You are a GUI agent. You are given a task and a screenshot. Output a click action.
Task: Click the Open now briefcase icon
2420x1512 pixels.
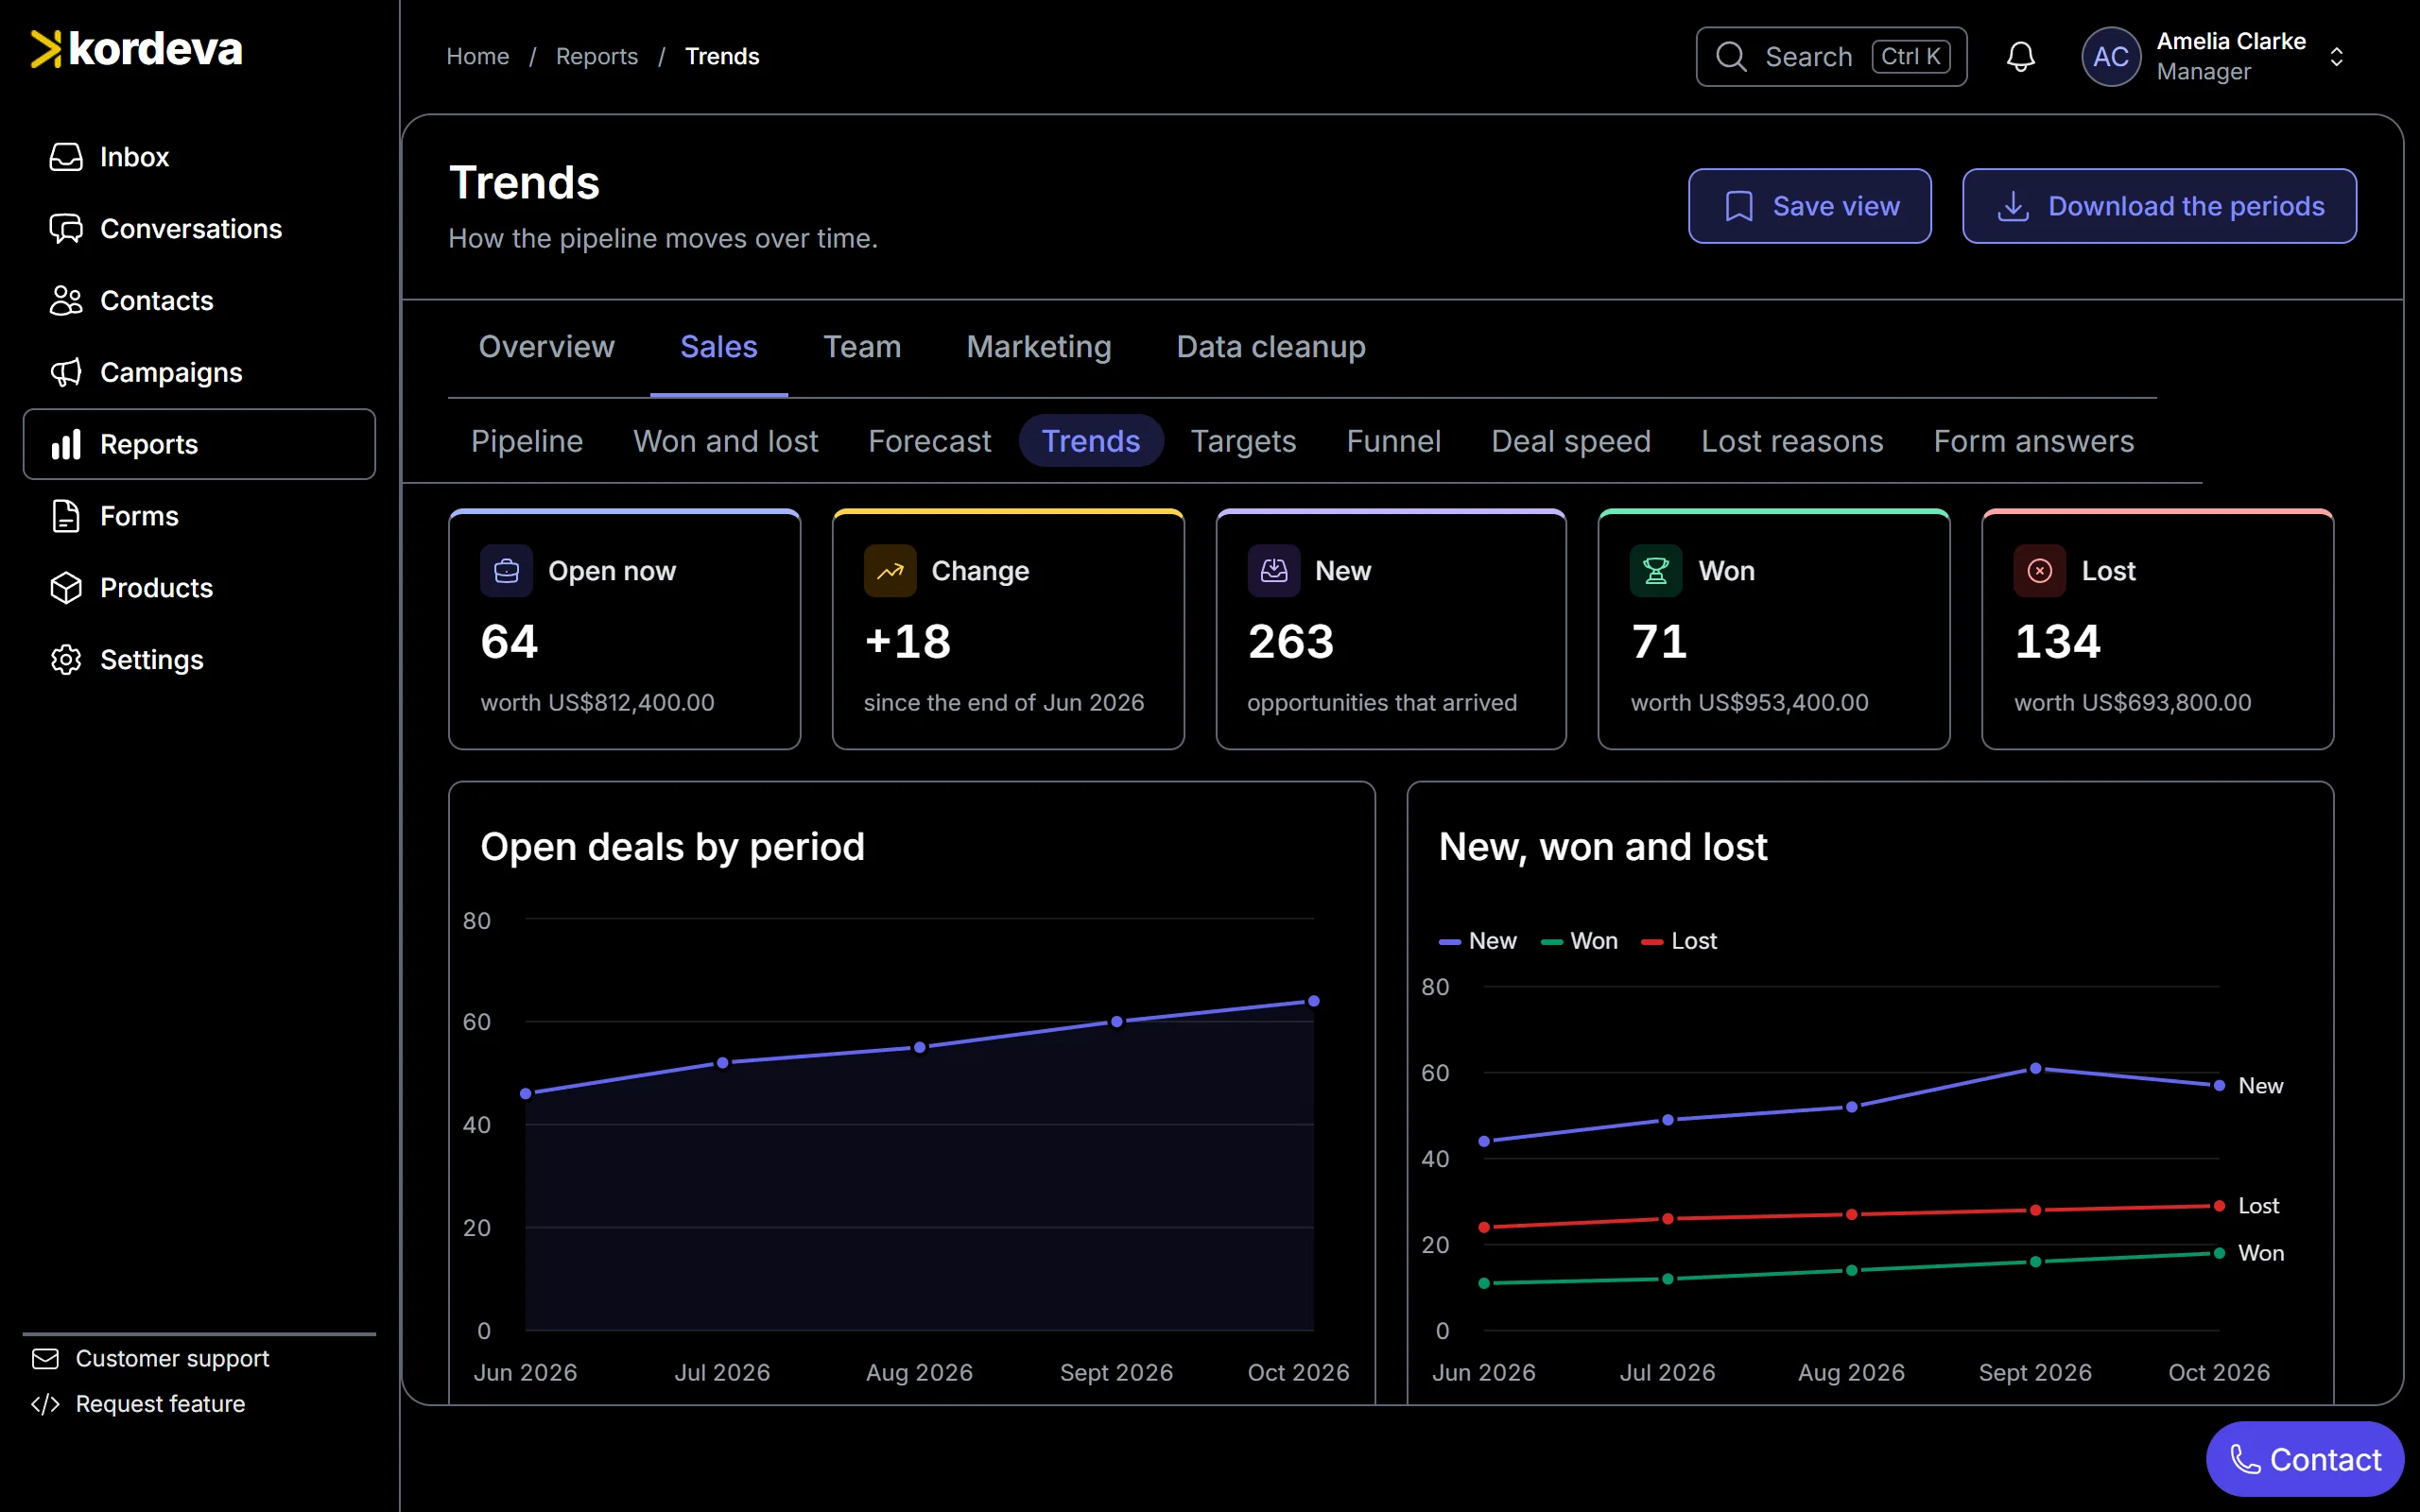(x=507, y=571)
